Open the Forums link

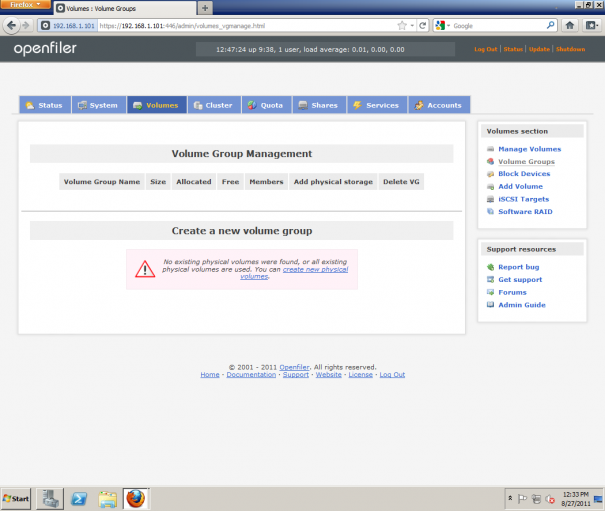click(512, 292)
